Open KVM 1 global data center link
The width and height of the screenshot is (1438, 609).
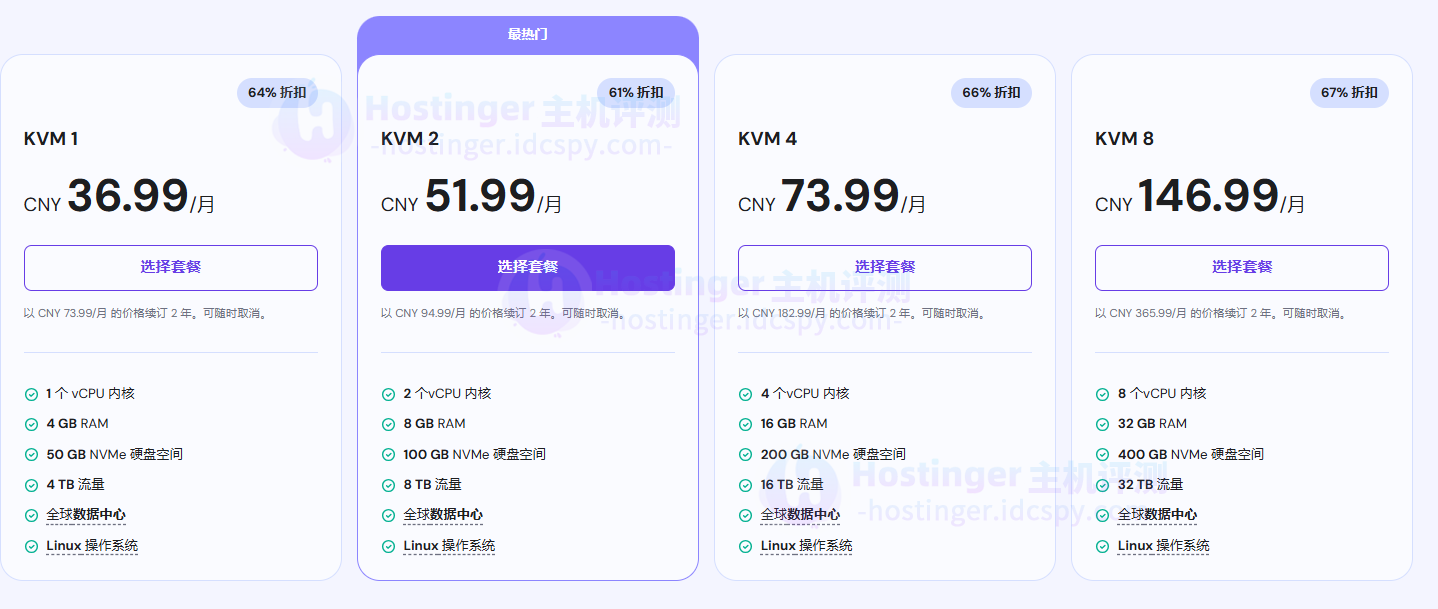pos(86,515)
